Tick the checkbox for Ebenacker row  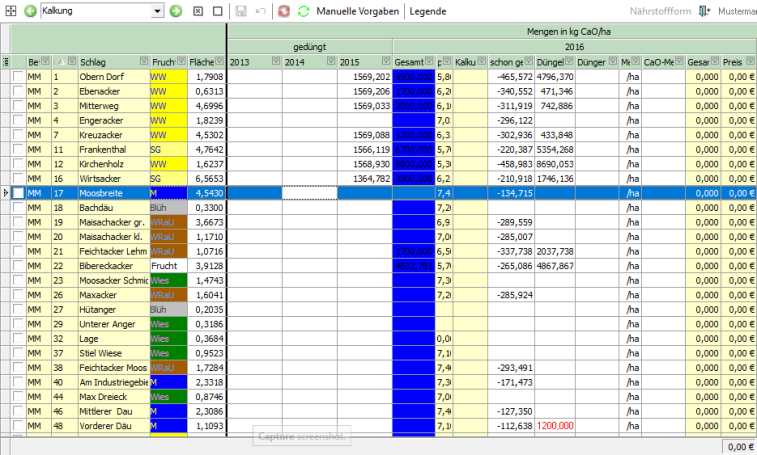(18, 91)
